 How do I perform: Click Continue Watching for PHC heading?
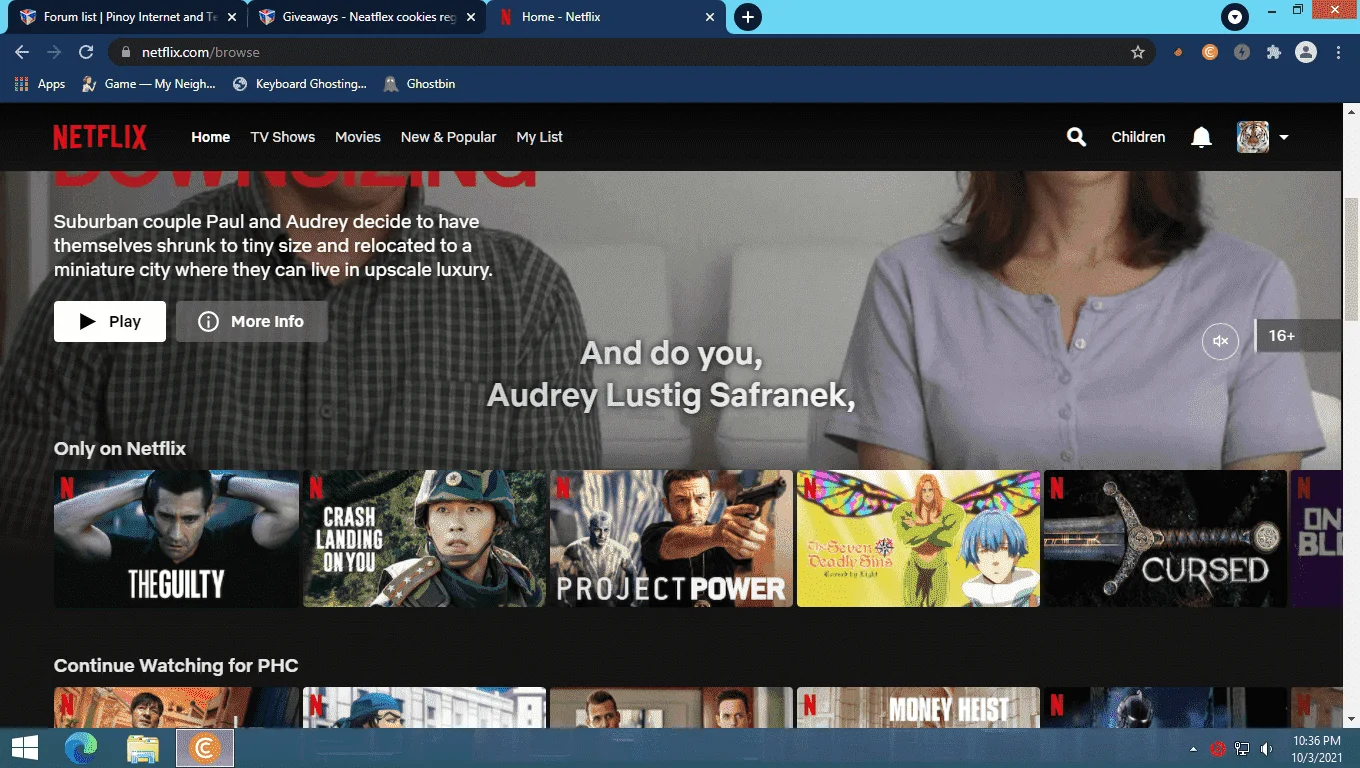(176, 666)
